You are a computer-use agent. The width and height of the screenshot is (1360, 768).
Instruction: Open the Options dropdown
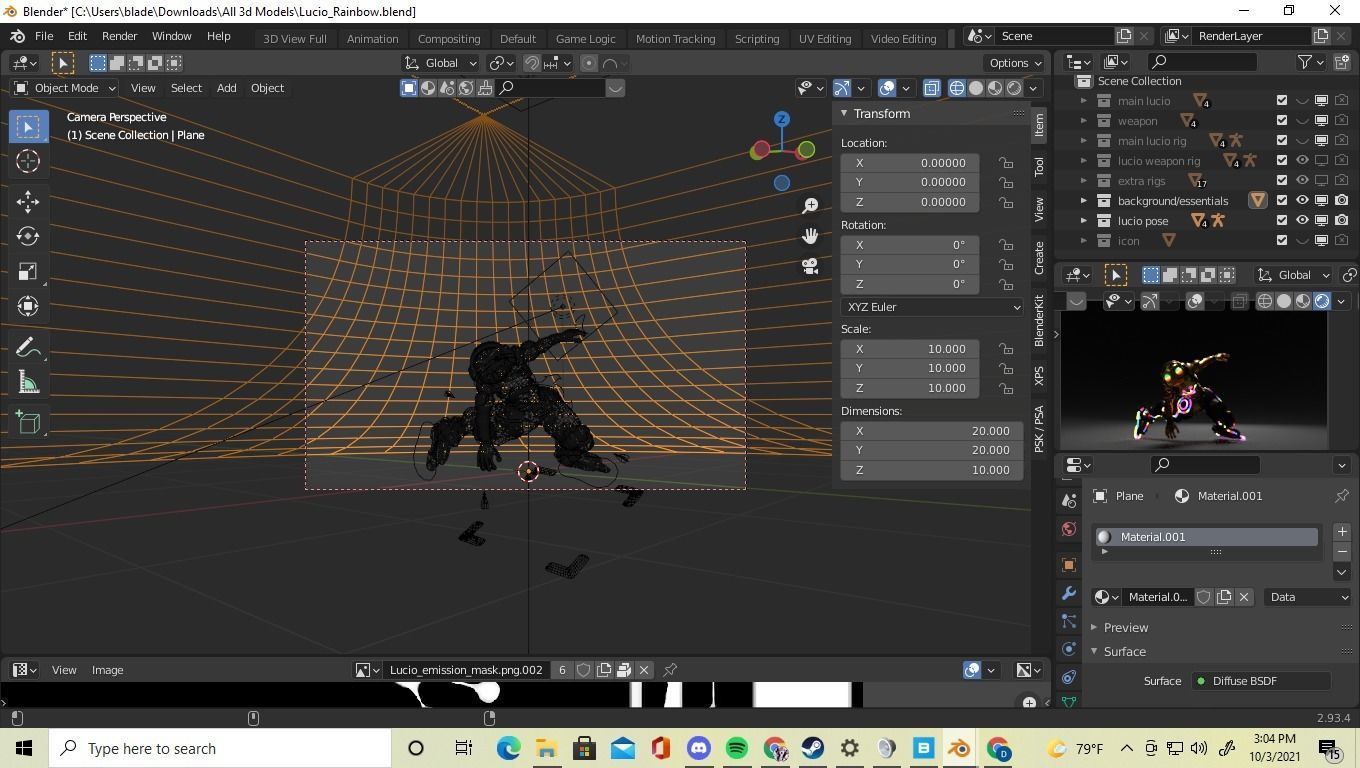pyautogui.click(x=1015, y=63)
